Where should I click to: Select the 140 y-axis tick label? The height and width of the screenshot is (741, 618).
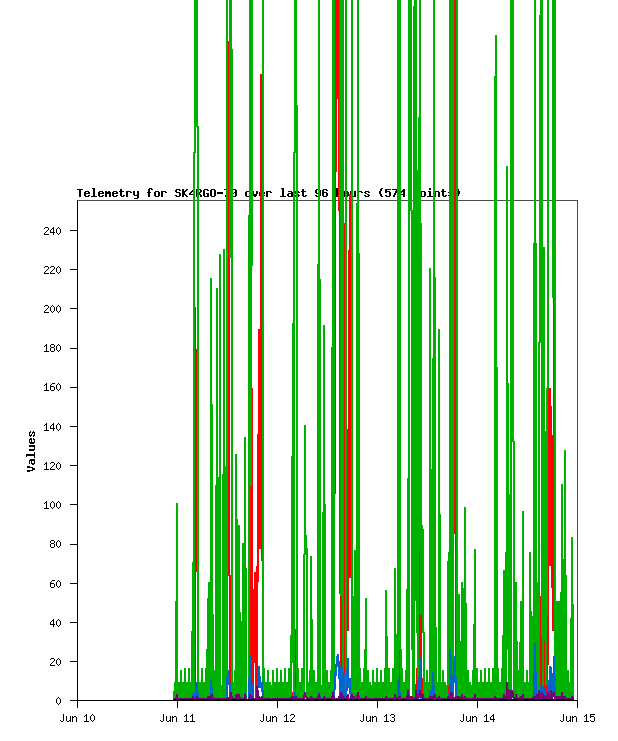53,427
